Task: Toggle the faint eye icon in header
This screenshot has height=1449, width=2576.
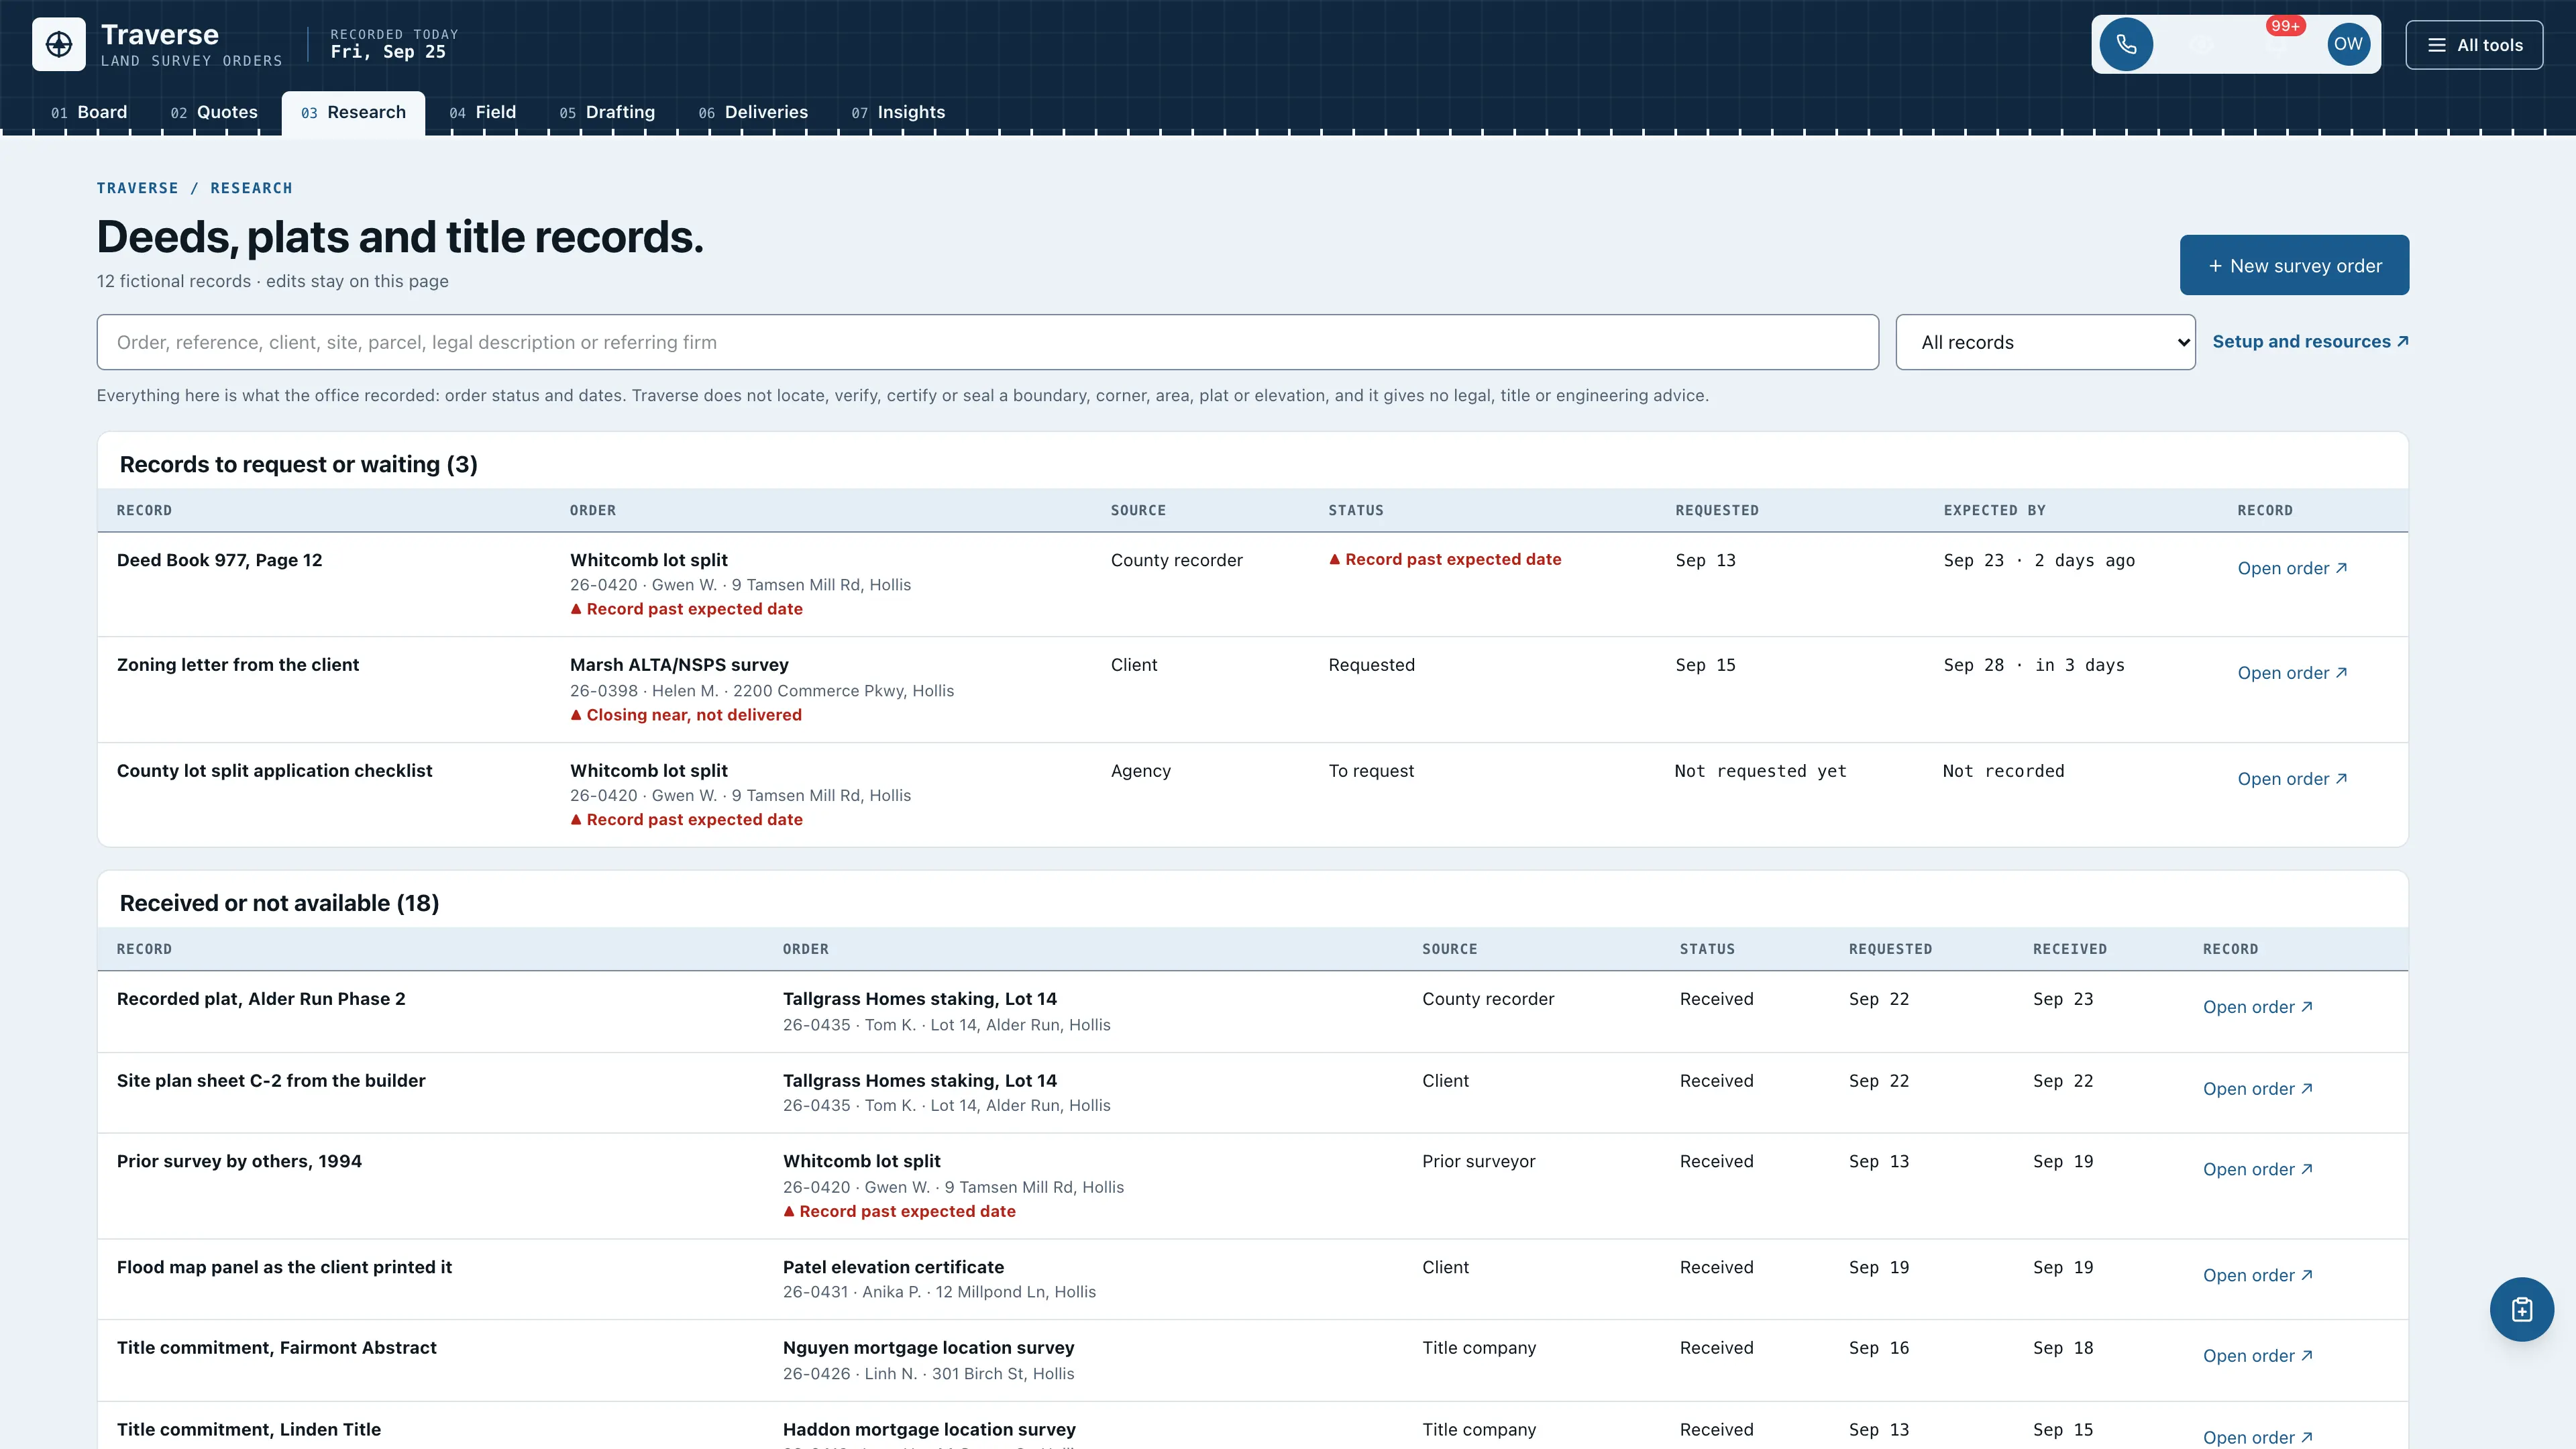Action: point(2201,44)
